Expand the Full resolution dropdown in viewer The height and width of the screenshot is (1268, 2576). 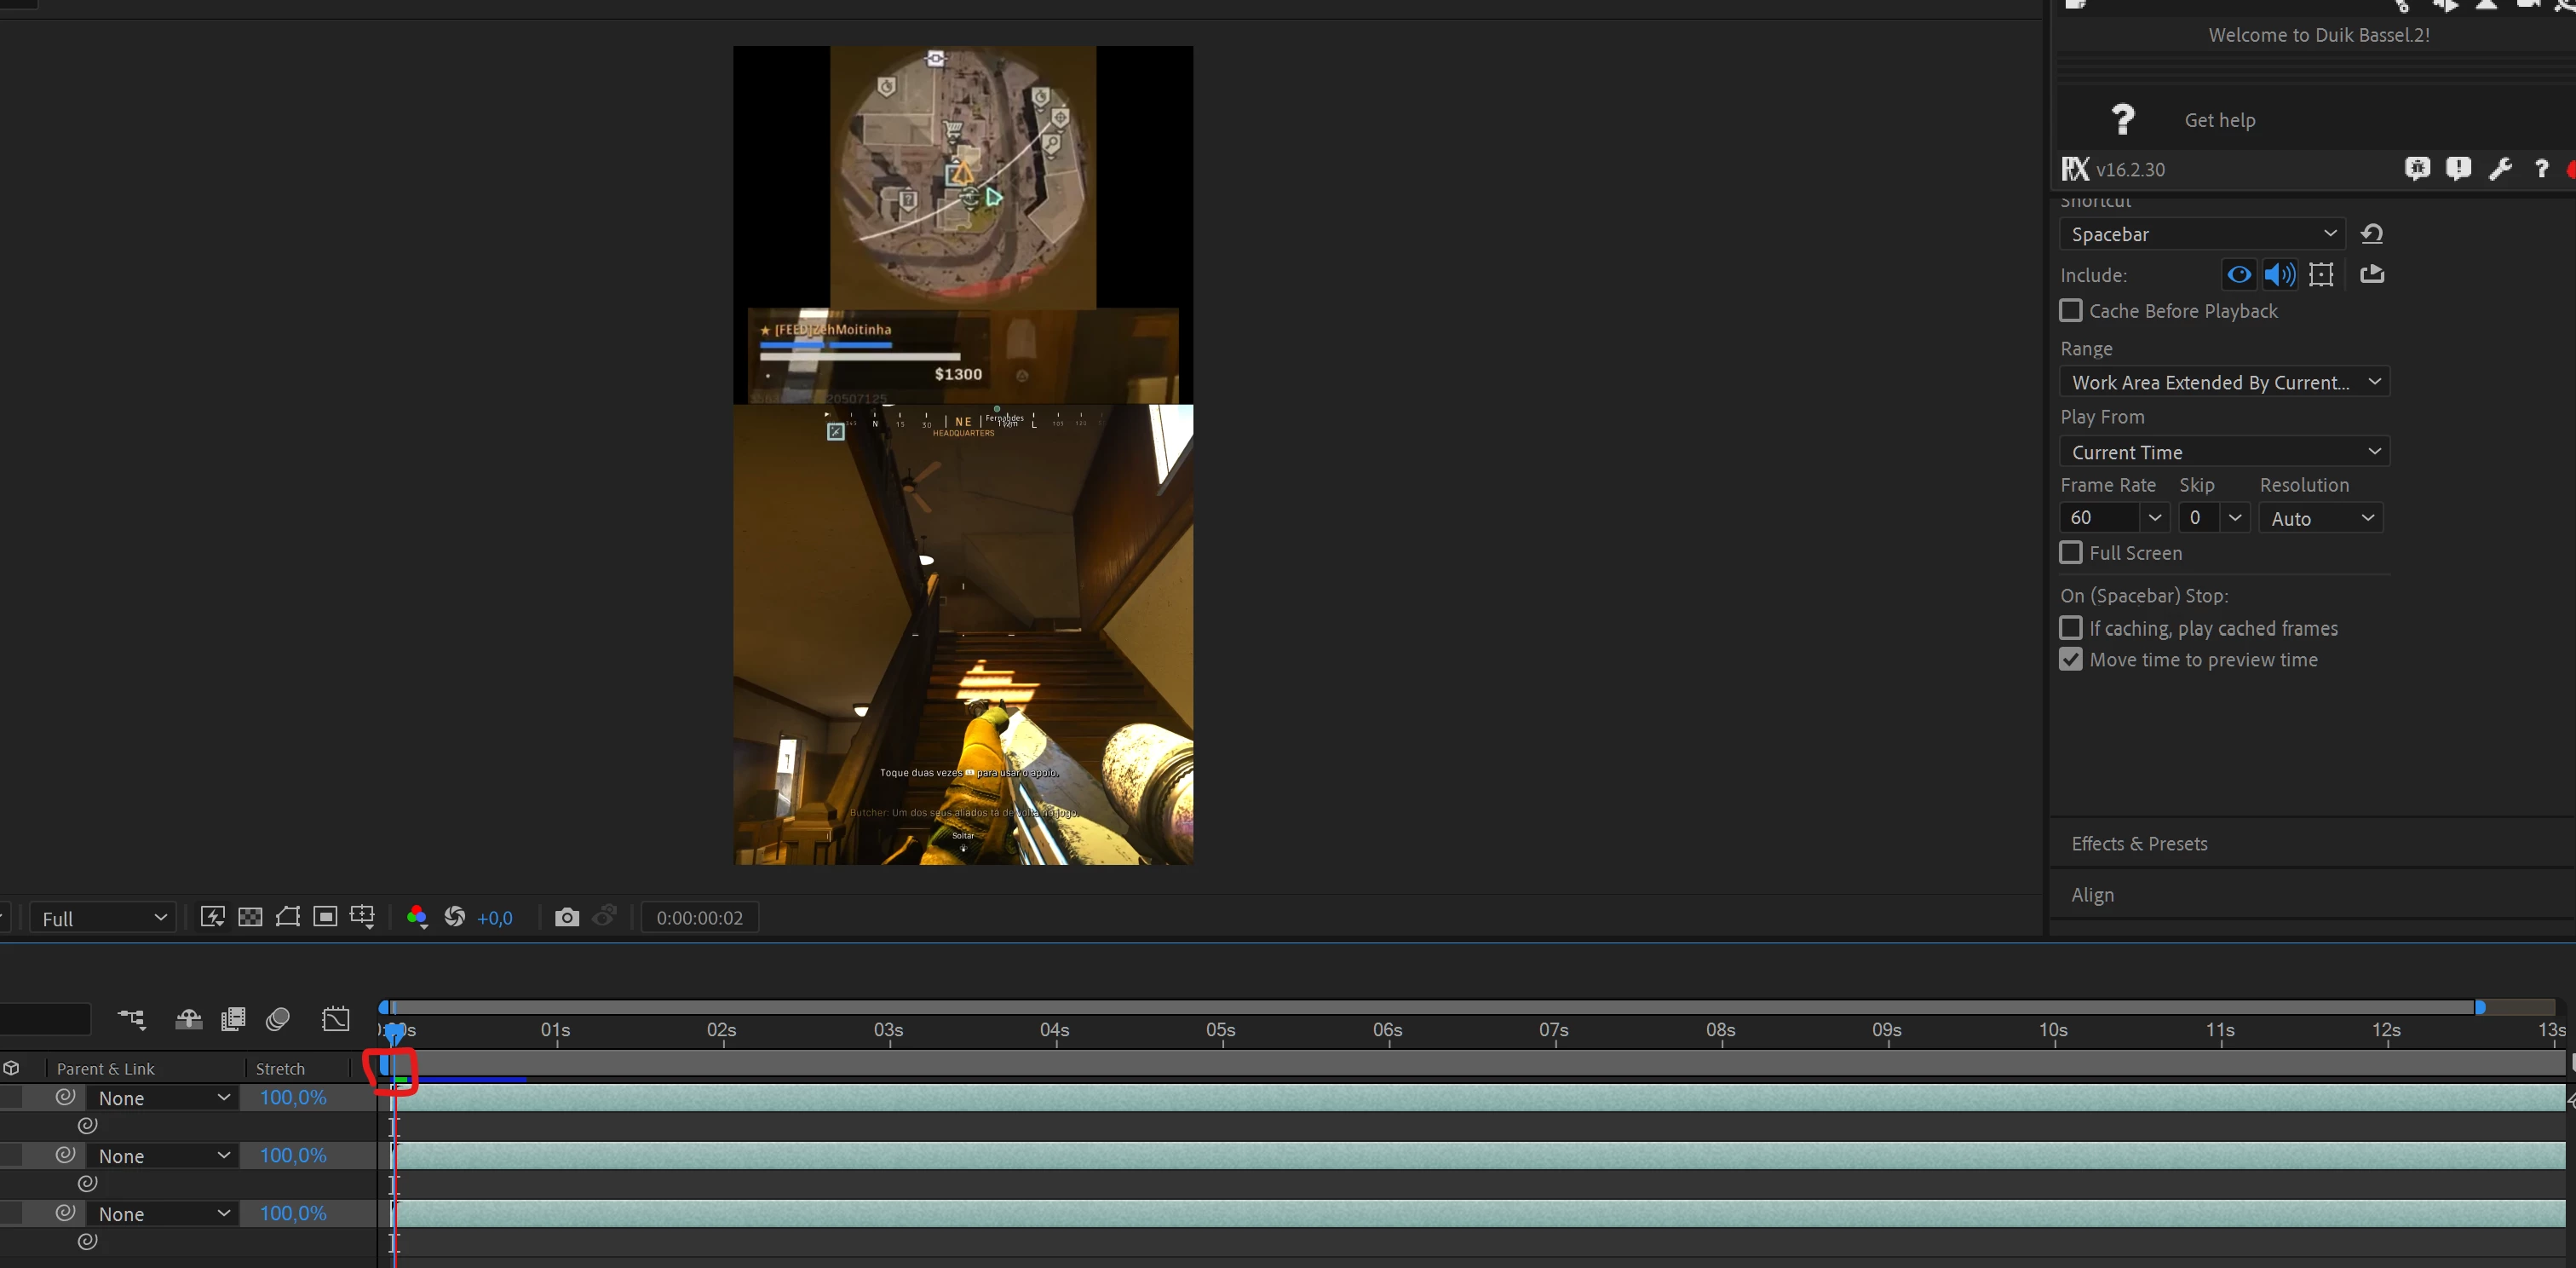point(104,918)
